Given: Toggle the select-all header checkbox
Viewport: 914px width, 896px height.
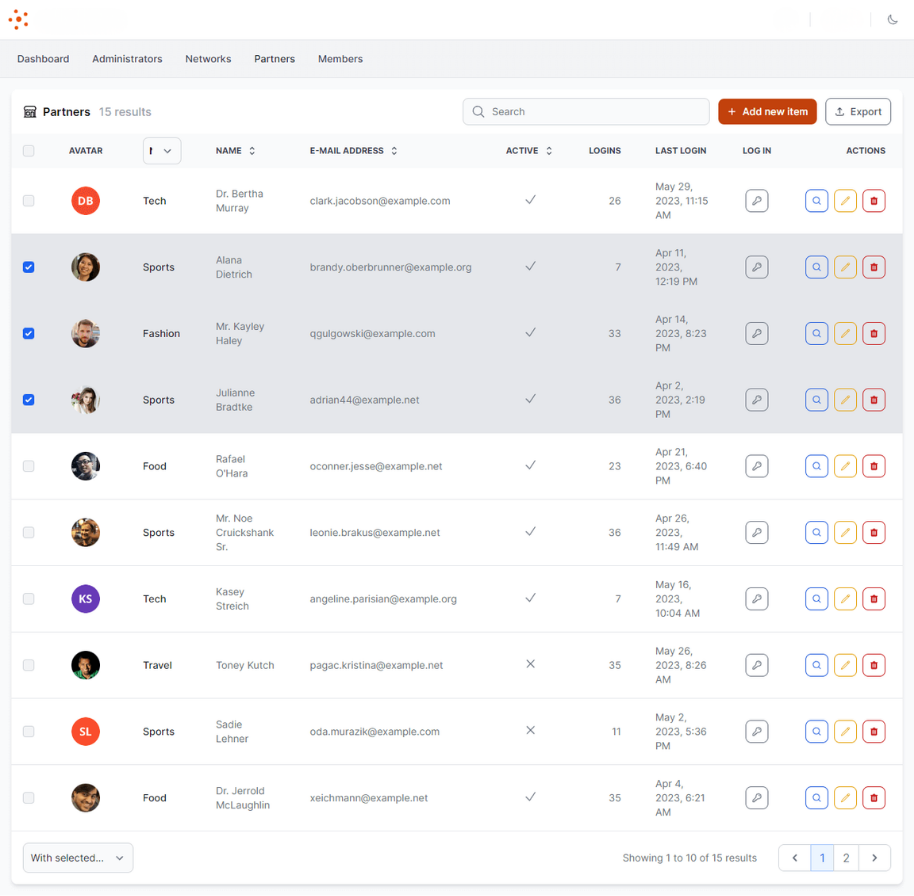Looking at the screenshot, I should [x=28, y=151].
